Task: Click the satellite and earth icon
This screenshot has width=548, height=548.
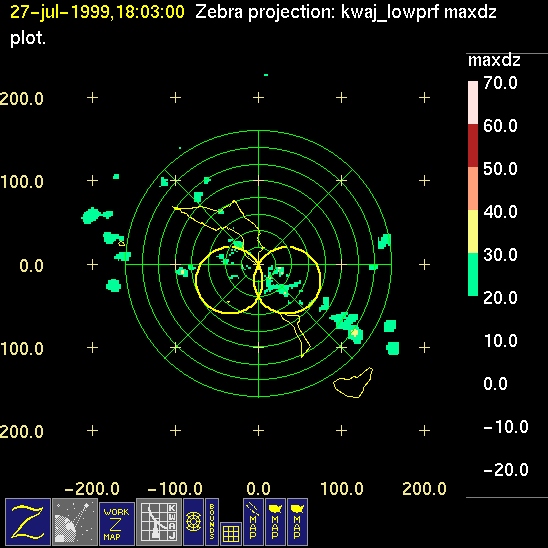Action: click(x=75, y=522)
